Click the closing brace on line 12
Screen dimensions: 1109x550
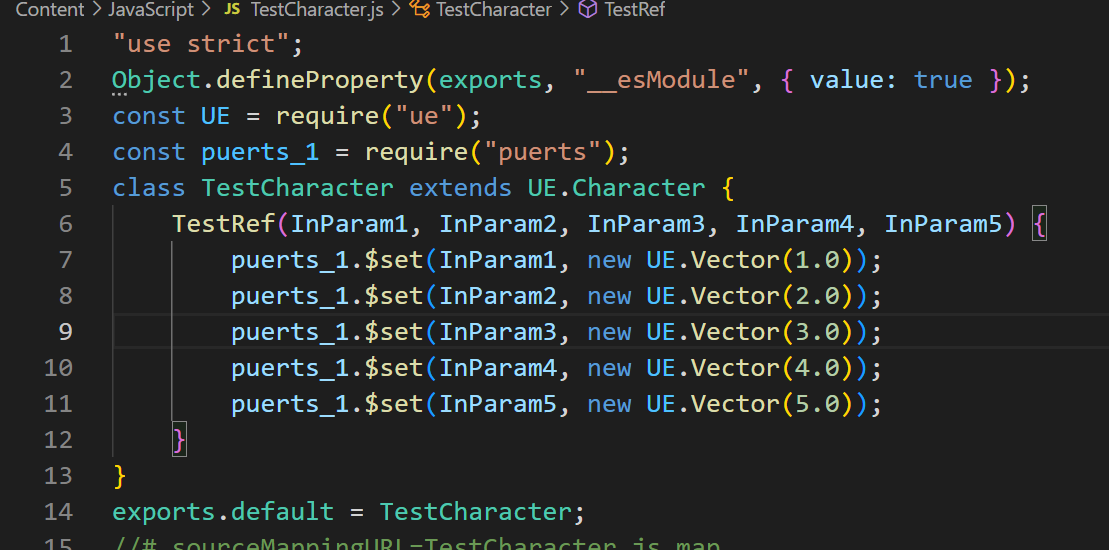click(180, 440)
